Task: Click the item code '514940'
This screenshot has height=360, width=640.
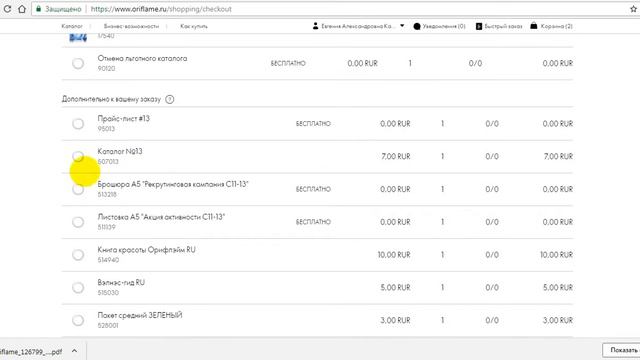Action: (x=108, y=260)
